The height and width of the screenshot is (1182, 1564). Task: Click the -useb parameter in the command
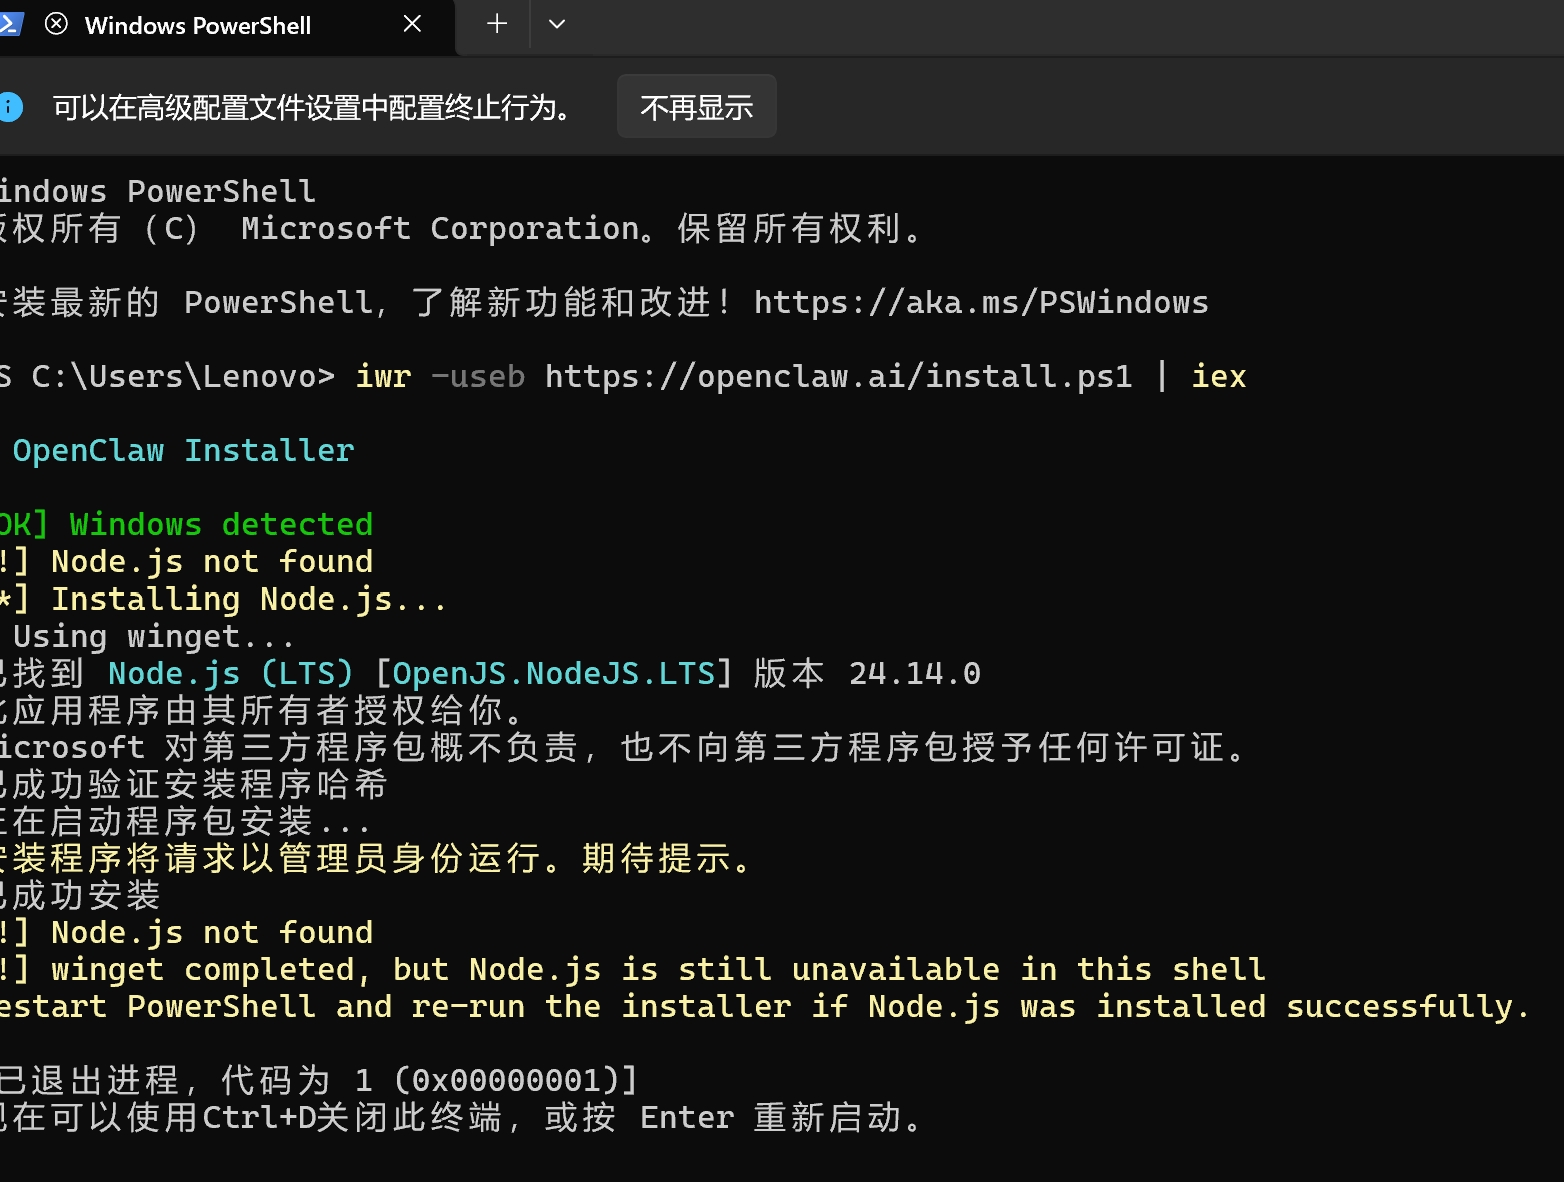point(477,377)
